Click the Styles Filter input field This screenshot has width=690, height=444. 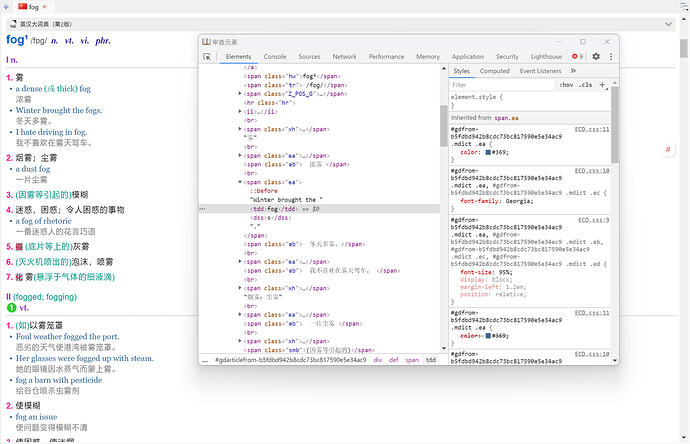502,85
